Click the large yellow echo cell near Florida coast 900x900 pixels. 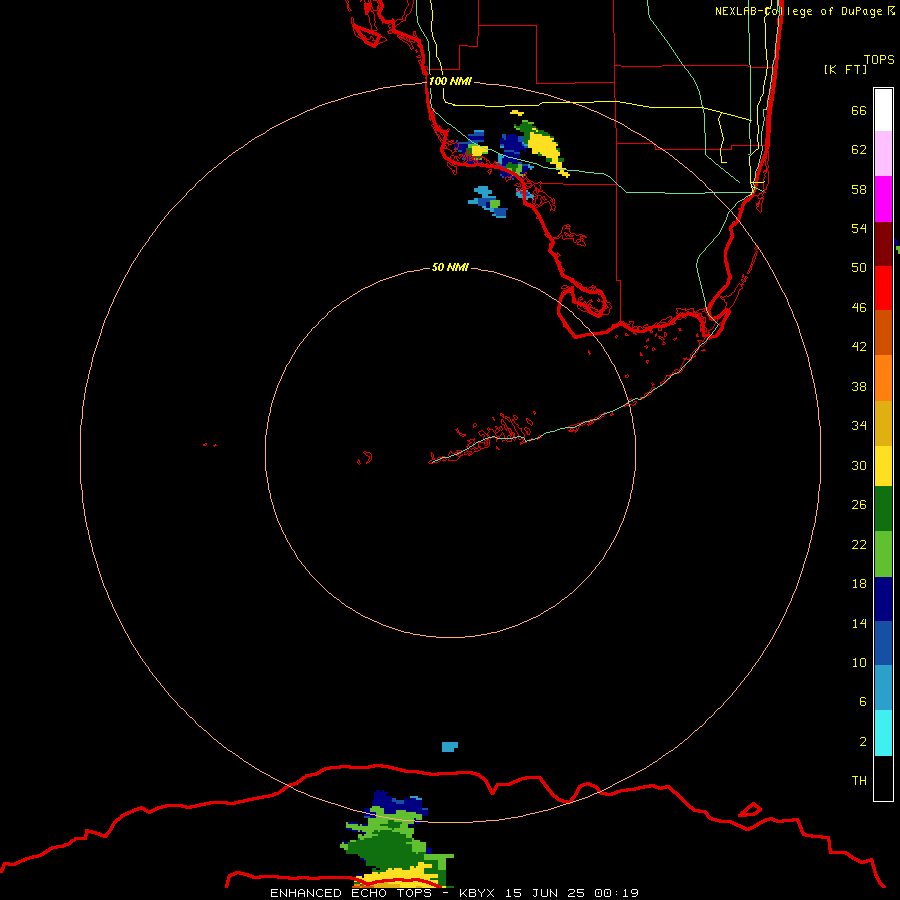pos(543,146)
